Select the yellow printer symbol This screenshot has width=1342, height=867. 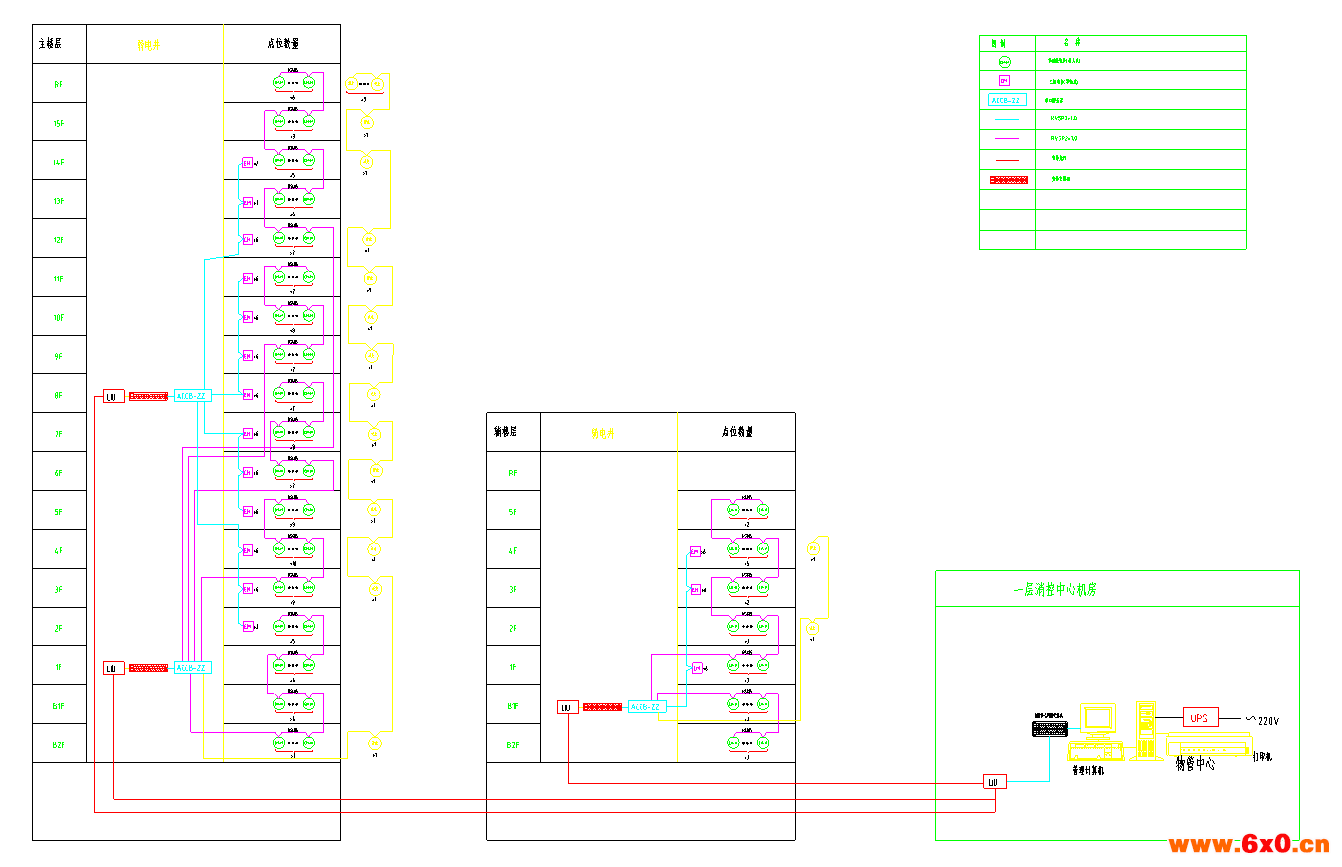coord(1209,744)
